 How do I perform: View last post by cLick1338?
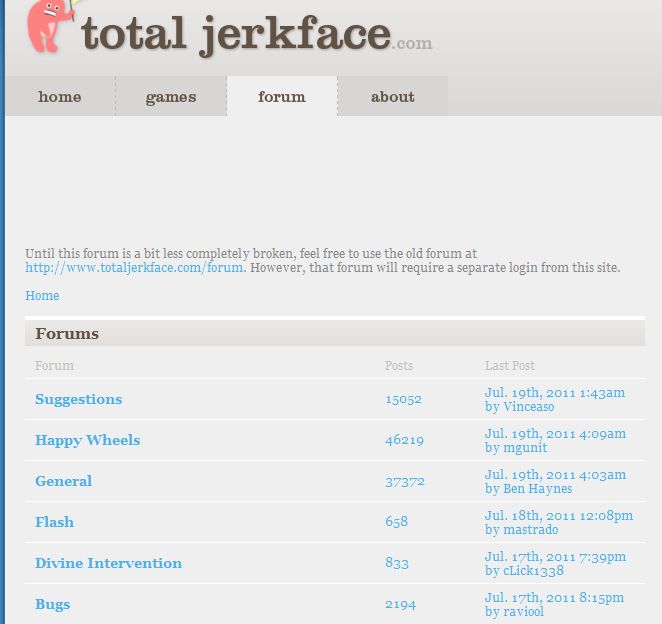(x=555, y=563)
